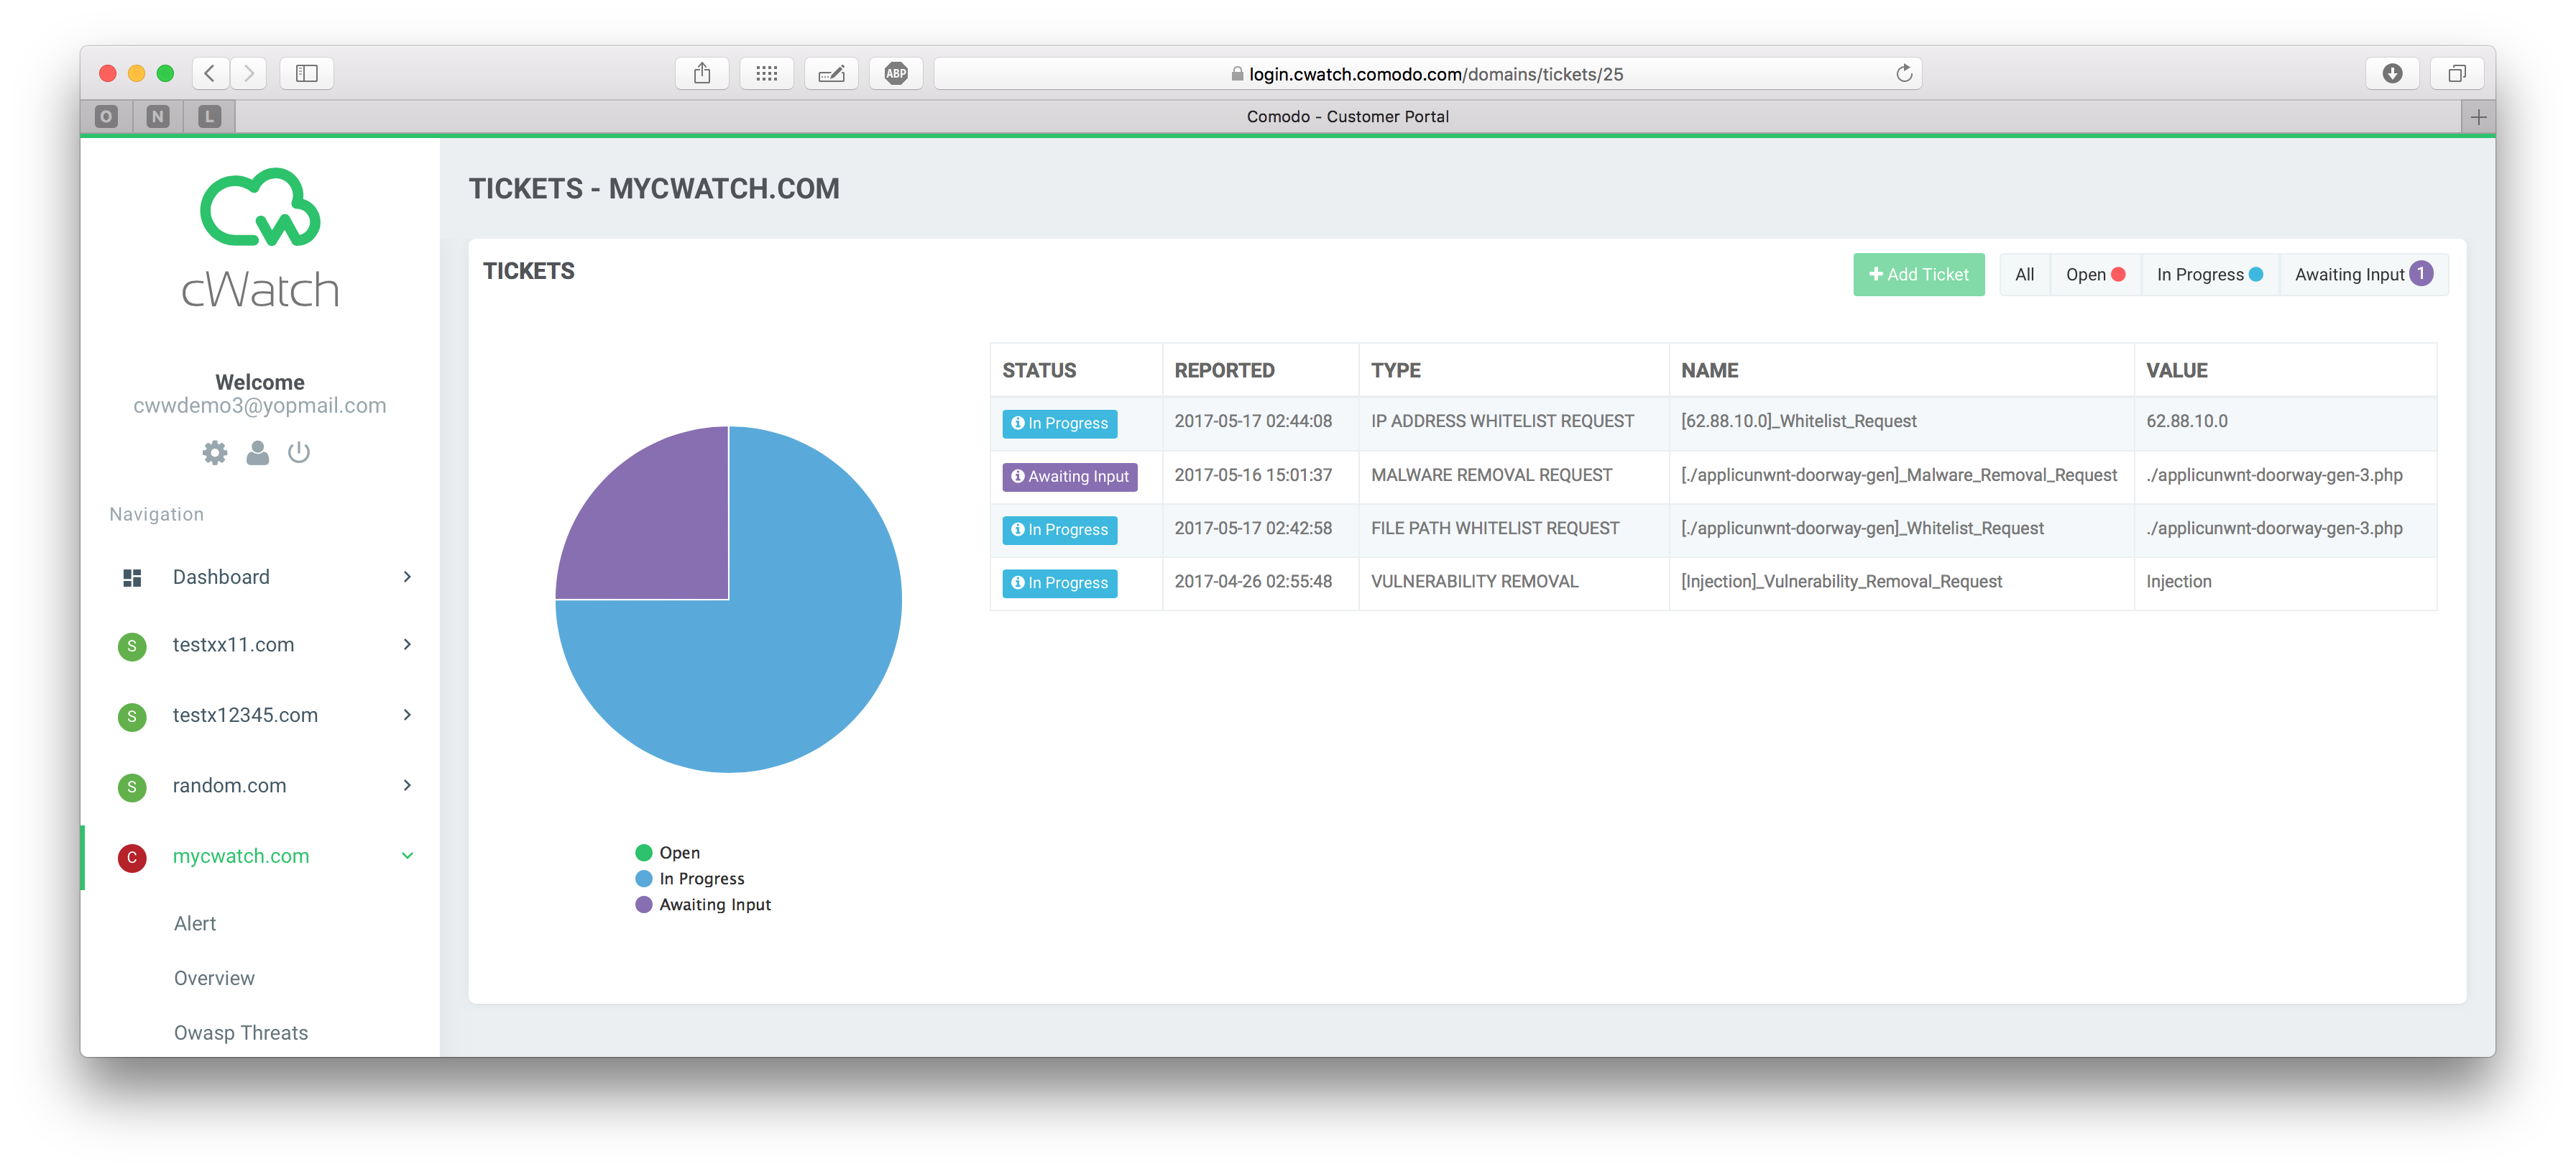Click the power logout icon
Image resolution: width=2576 pixels, height=1172 pixels.
click(299, 453)
